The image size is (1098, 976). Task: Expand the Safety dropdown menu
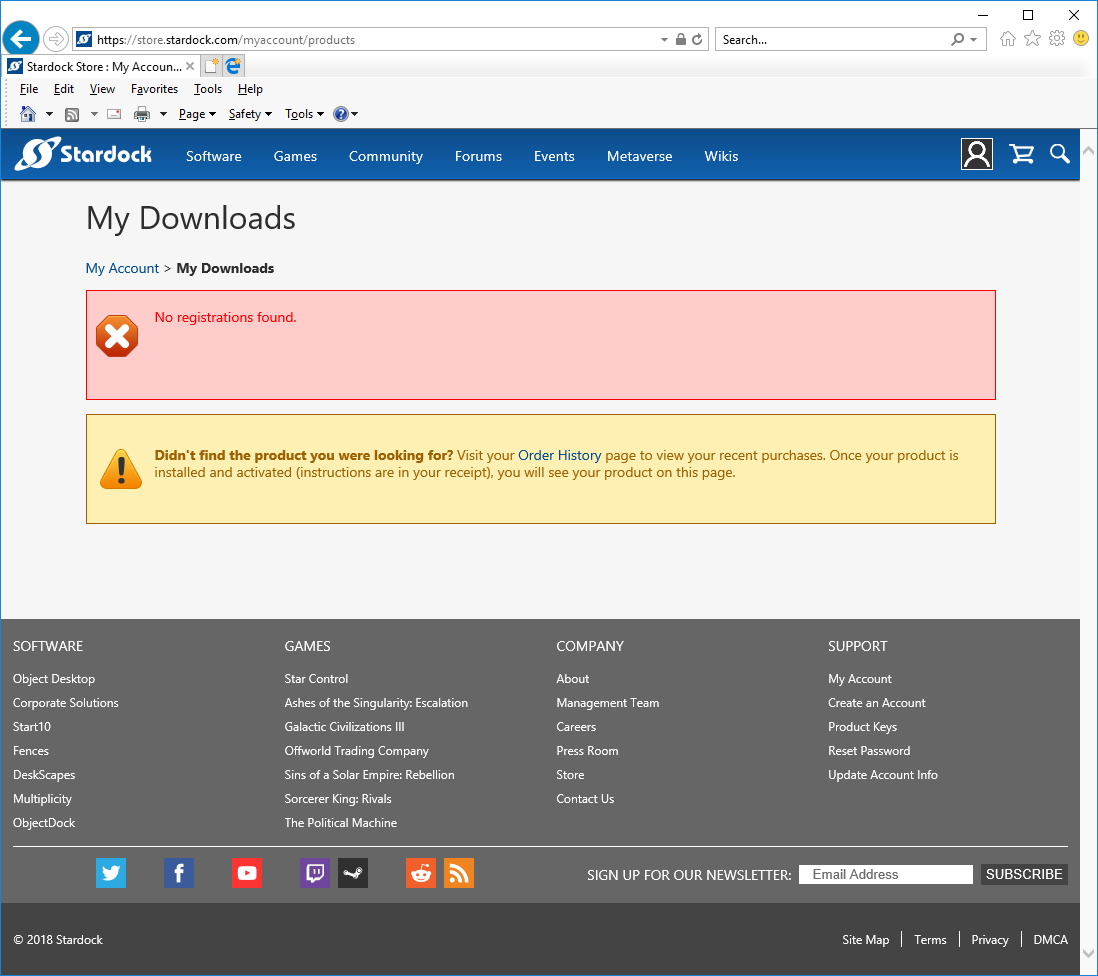(250, 114)
